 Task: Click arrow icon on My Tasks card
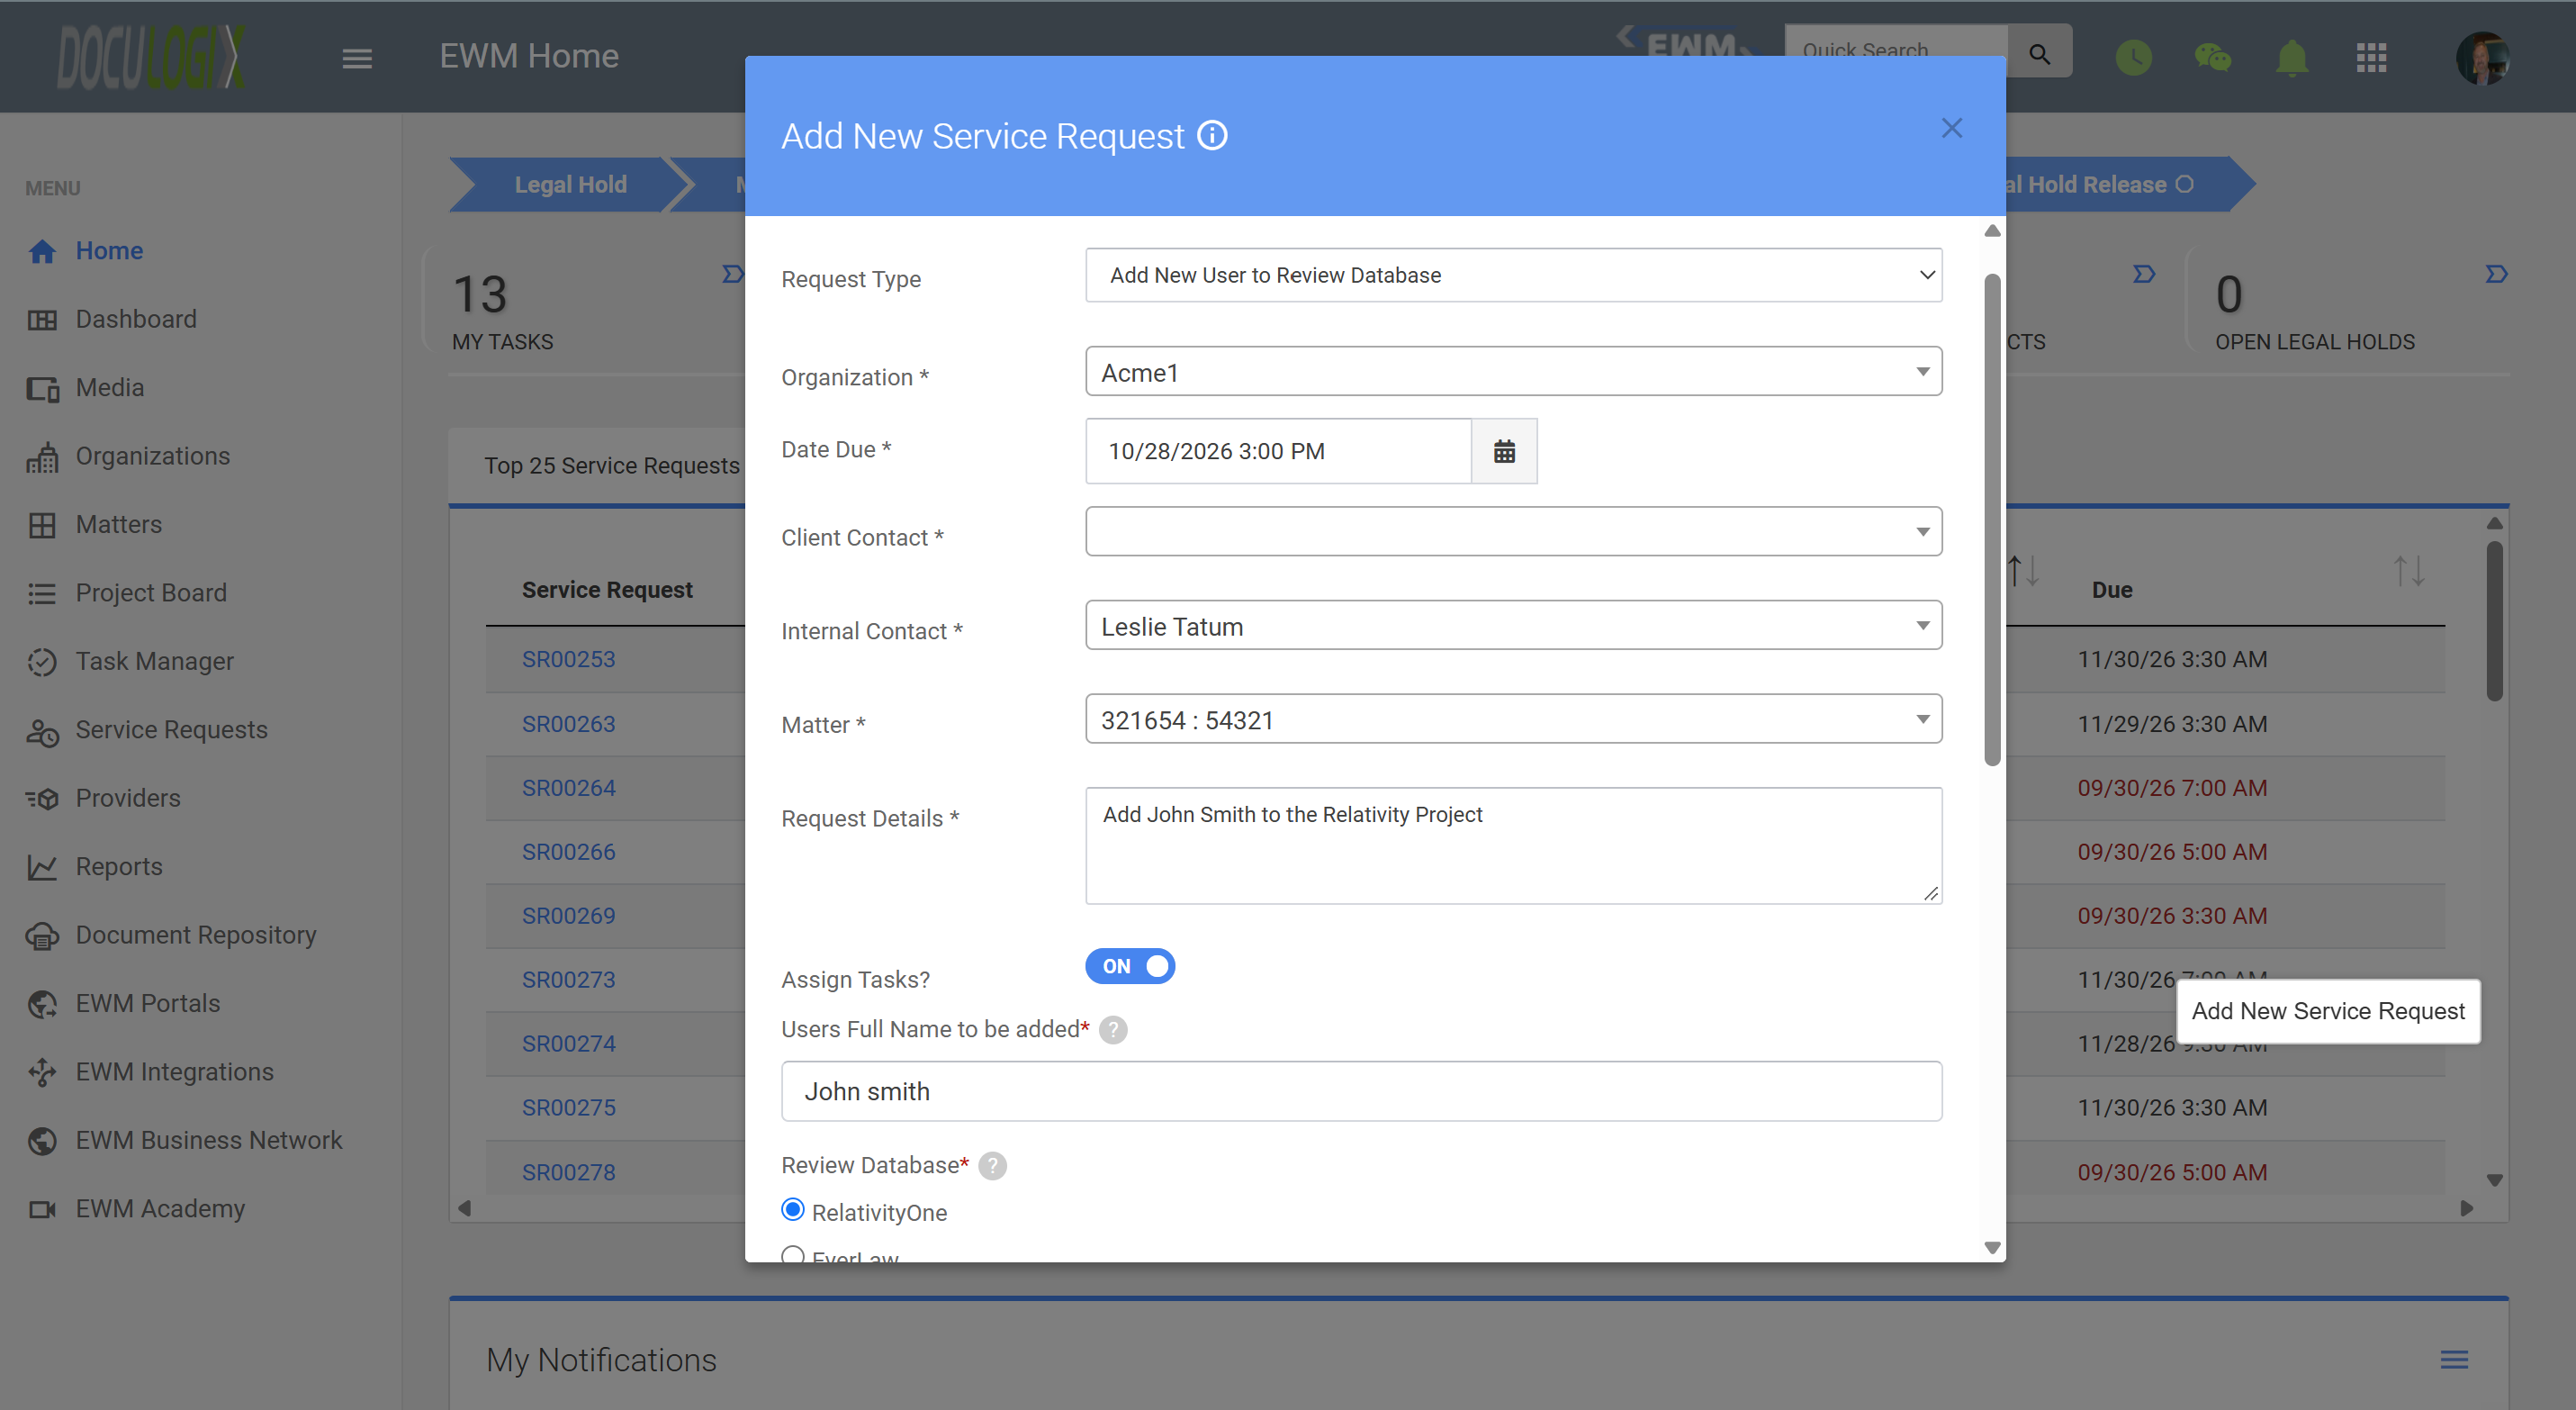(732, 274)
